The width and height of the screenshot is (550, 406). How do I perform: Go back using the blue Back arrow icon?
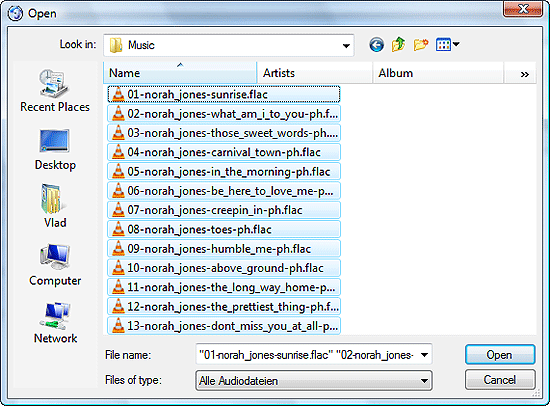(x=376, y=45)
